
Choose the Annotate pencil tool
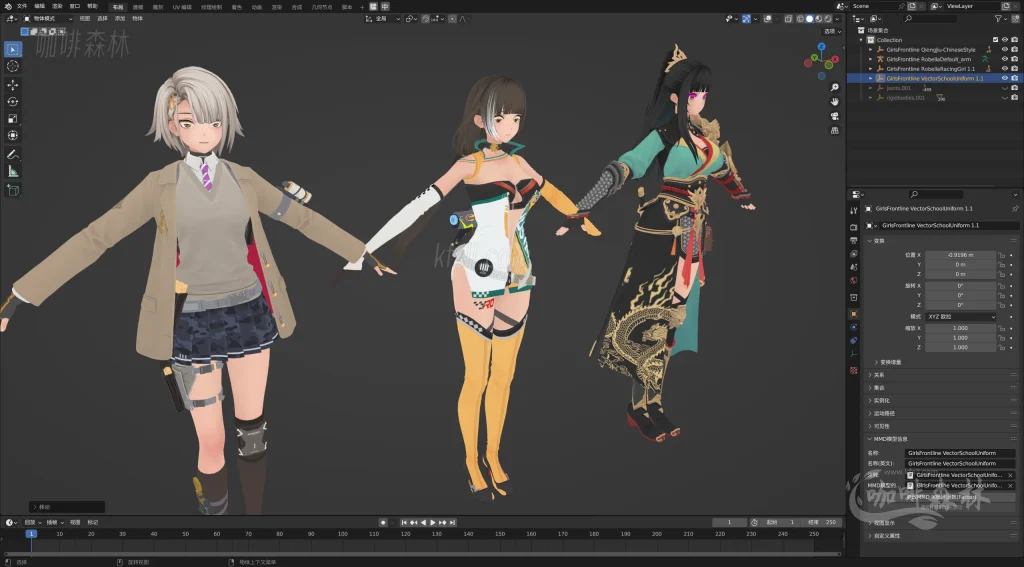(13, 155)
